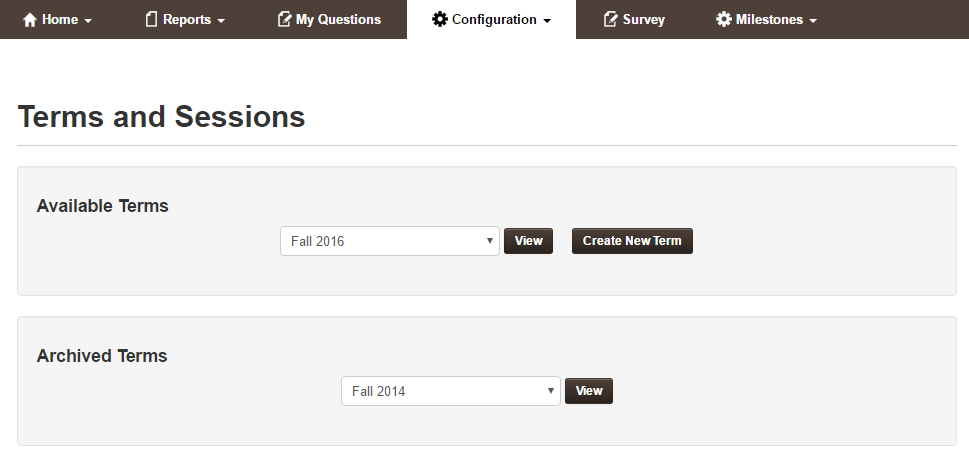
Task: Click the Create New Term button
Action: tap(632, 241)
